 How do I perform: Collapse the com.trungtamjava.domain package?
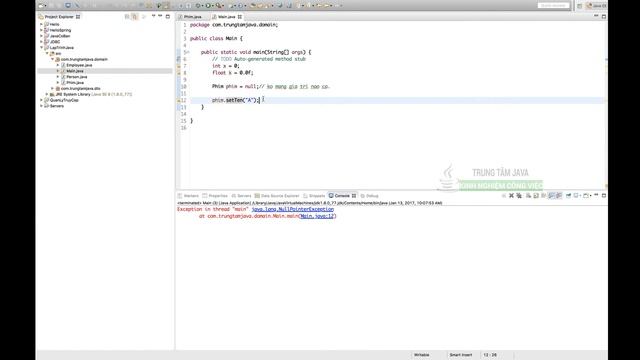click(52, 59)
